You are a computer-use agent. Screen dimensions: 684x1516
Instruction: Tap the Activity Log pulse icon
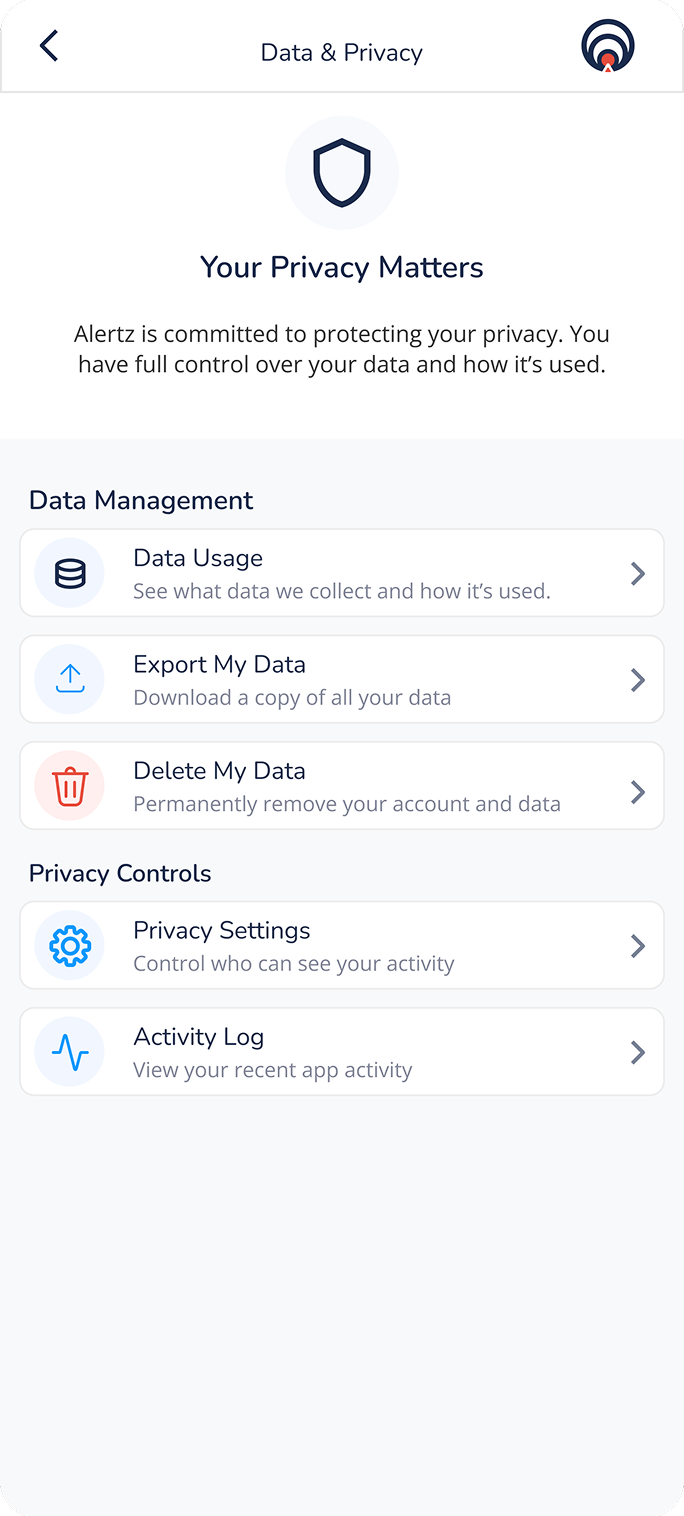pyautogui.click(x=70, y=1052)
